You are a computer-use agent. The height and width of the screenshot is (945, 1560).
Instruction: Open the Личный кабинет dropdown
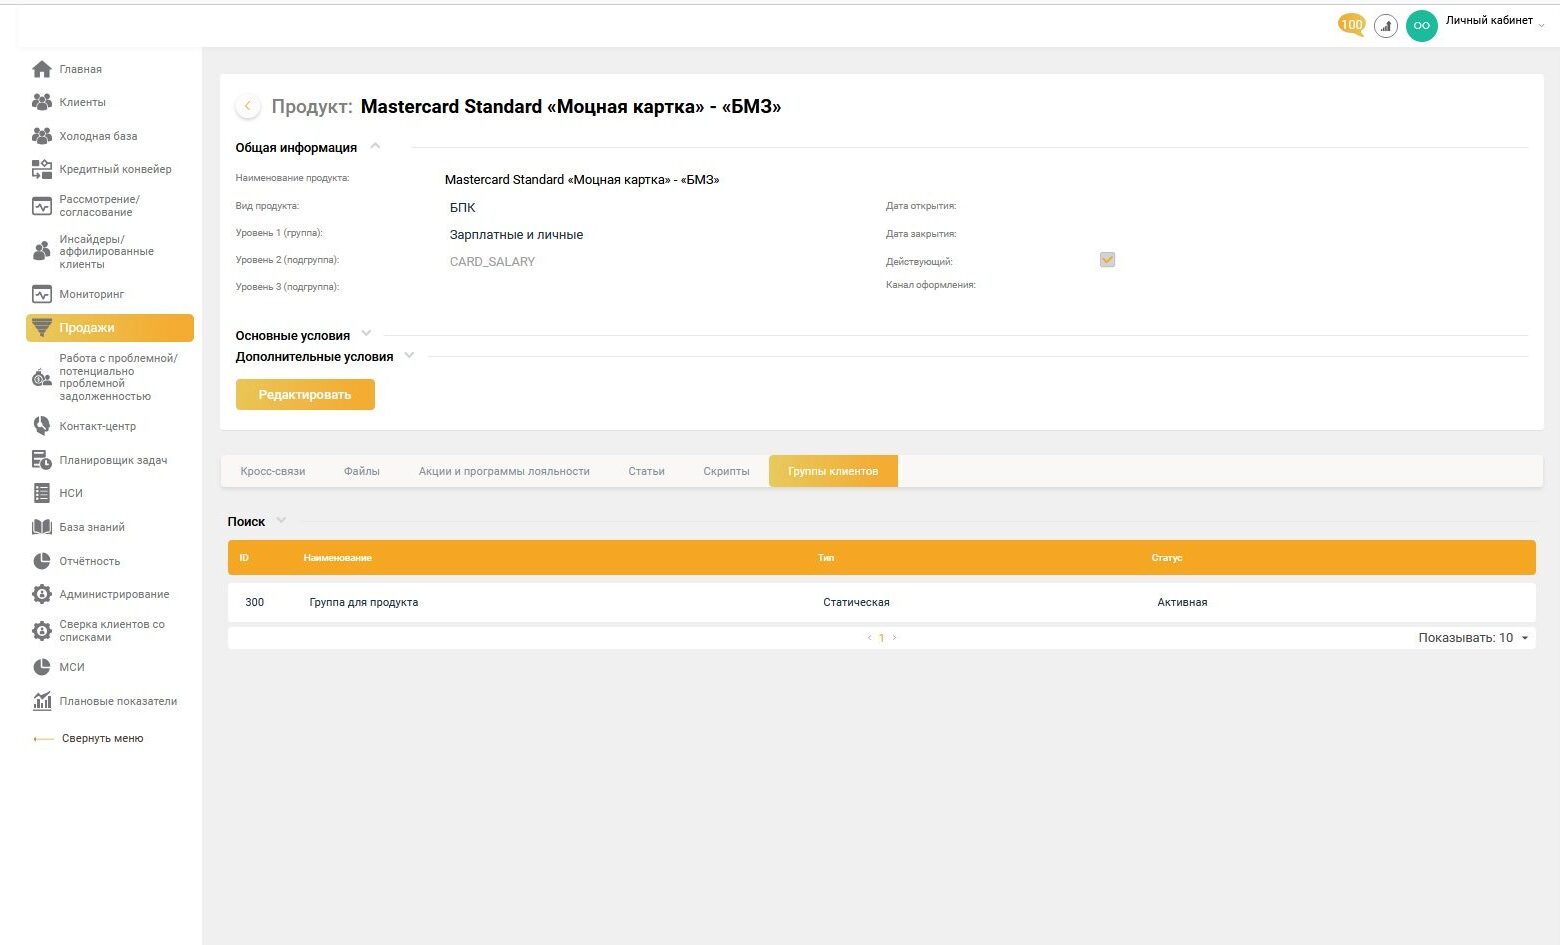[1494, 21]
